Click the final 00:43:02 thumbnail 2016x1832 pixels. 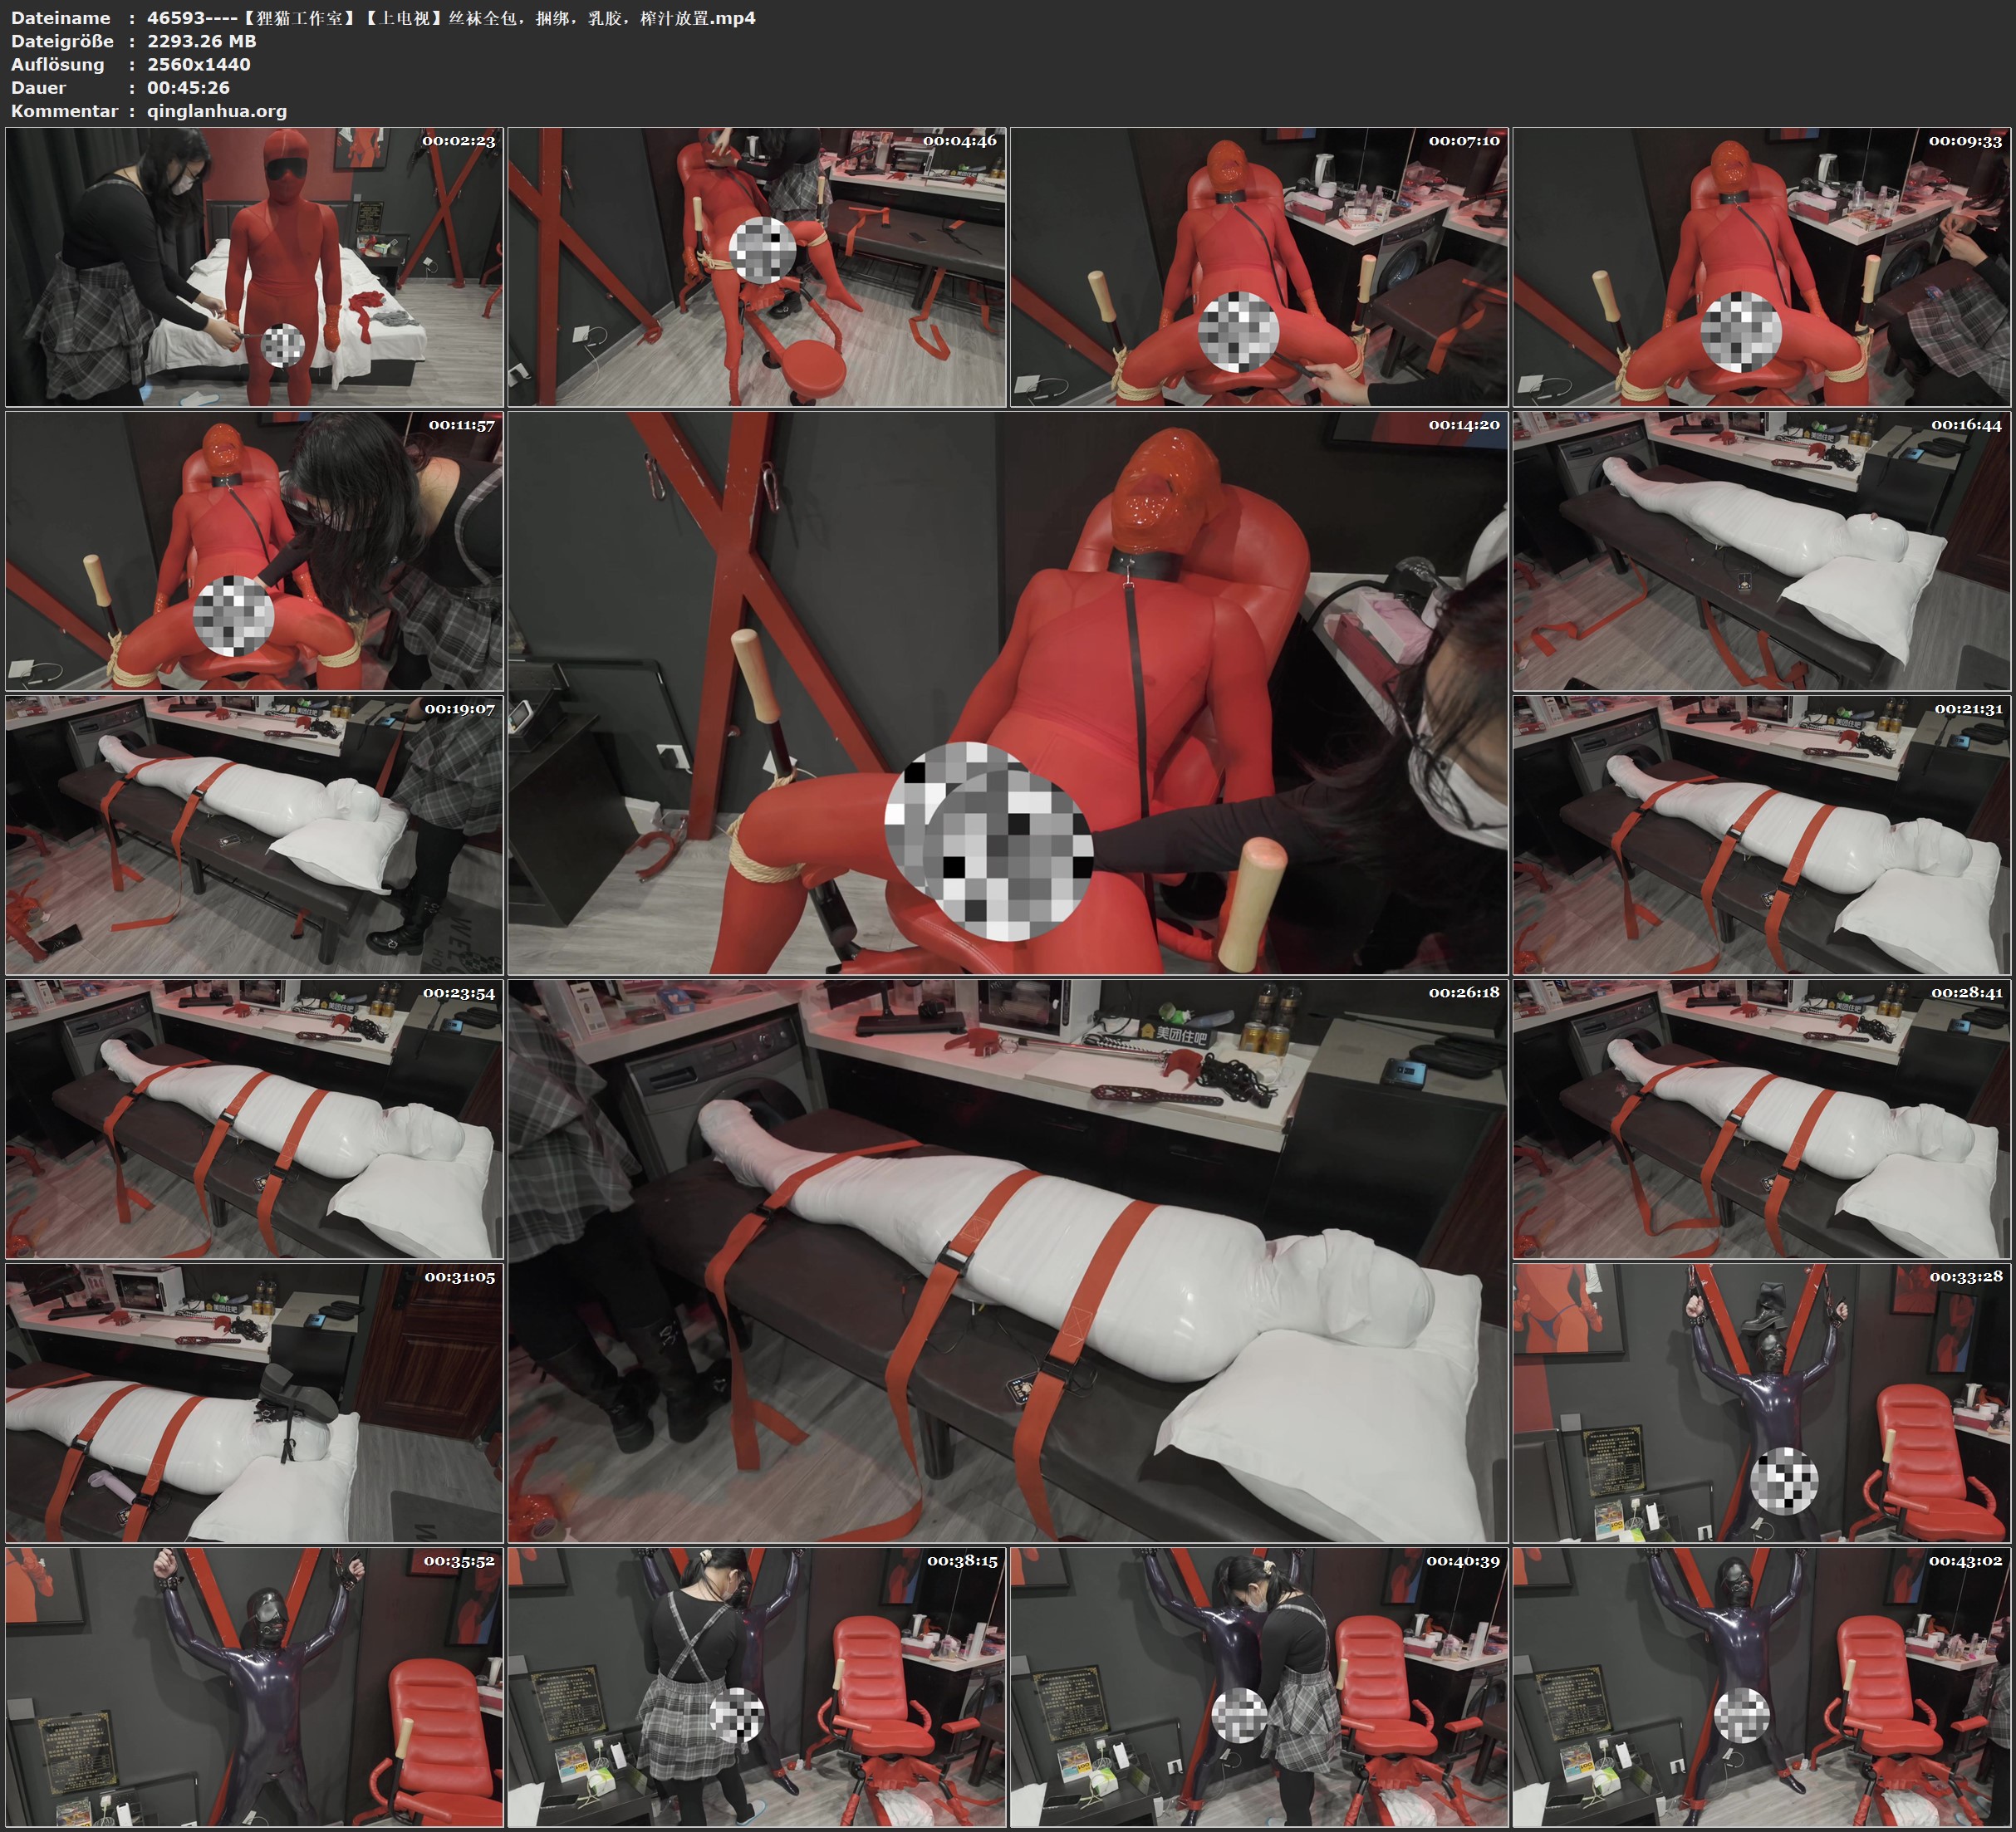[x=1762, y=1687]
